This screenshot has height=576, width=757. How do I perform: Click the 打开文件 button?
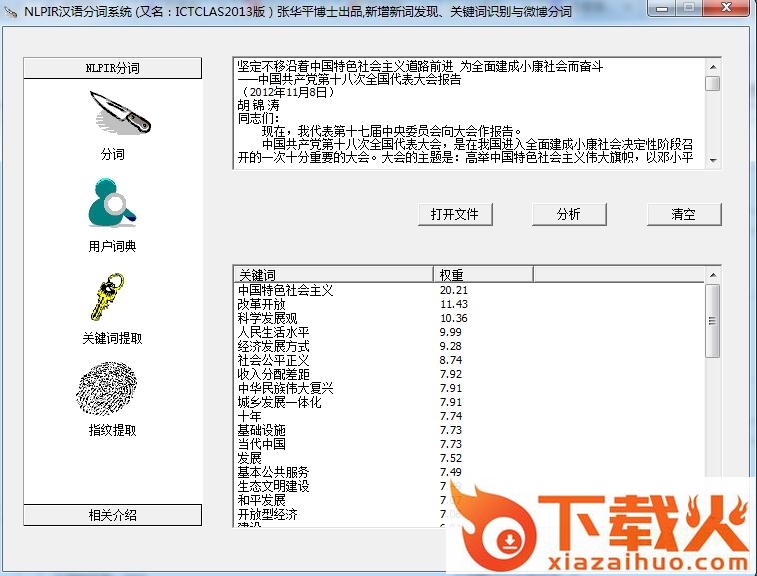(455, 214)
